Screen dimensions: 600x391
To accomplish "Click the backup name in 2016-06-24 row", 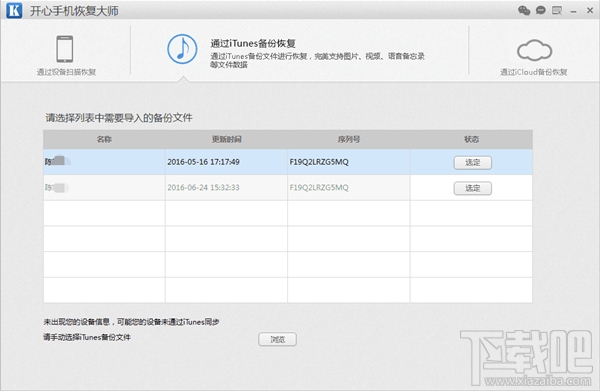I will 57,187.
